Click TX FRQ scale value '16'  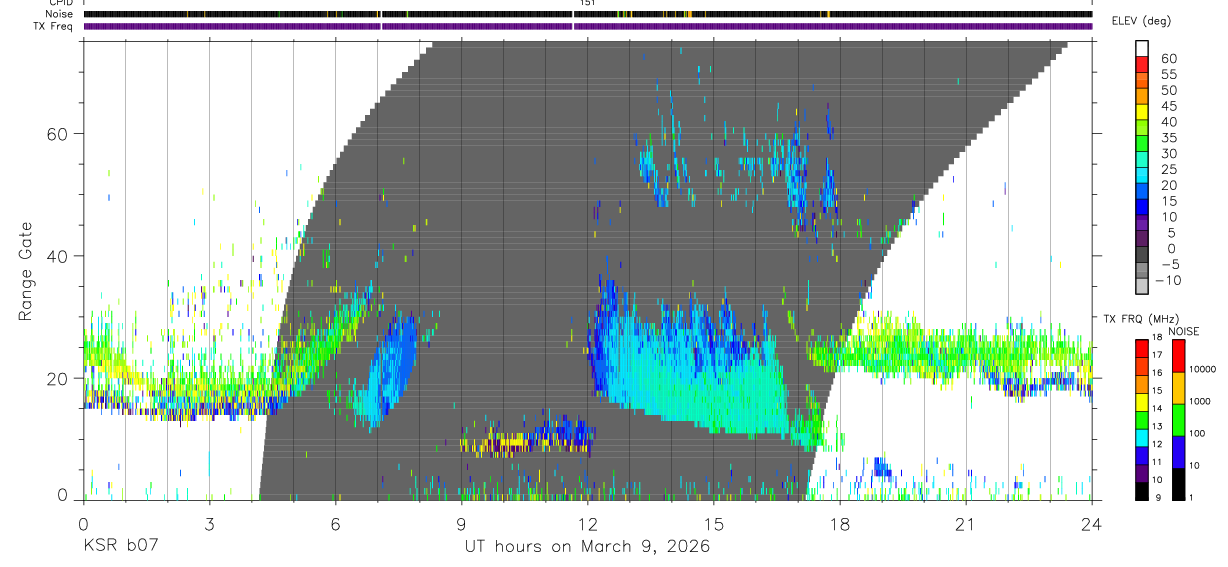coord(1156,373)
